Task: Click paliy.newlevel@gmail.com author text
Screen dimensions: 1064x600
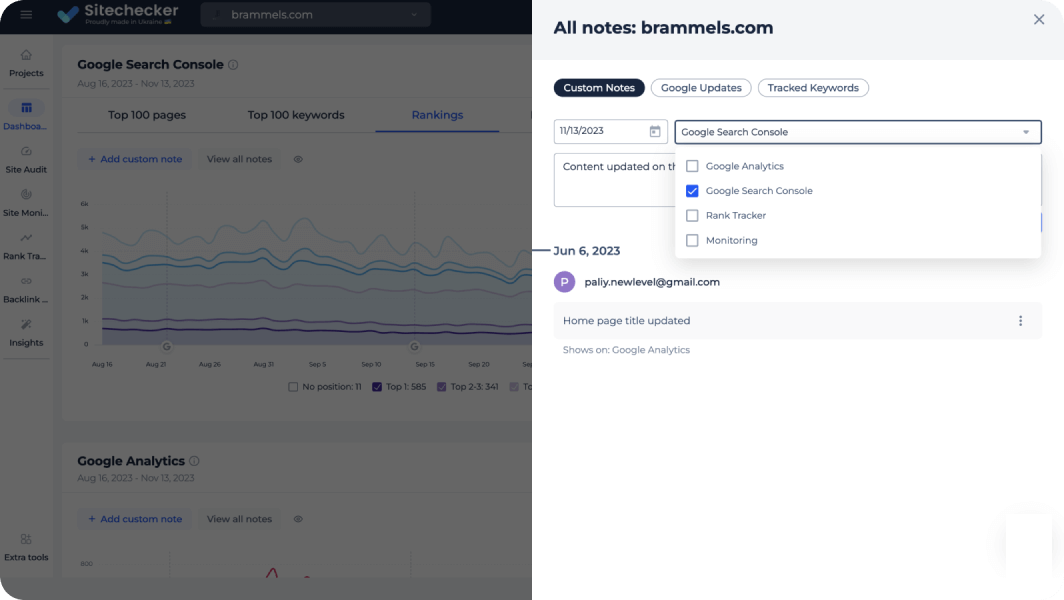Action: pyautogui.click(x=651, y=282)
